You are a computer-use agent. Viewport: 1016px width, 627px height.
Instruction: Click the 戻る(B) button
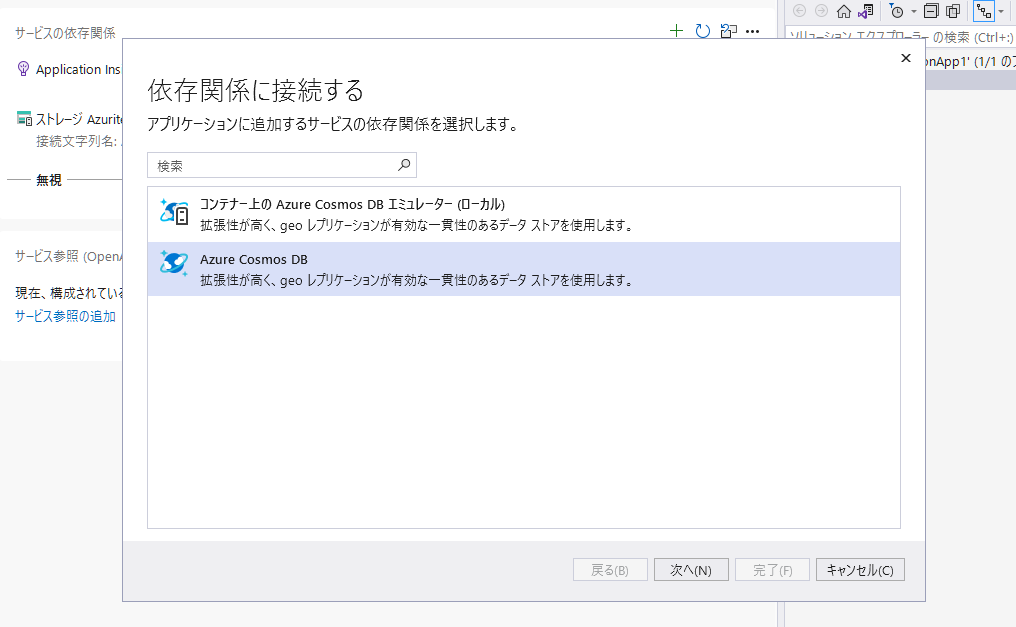pyautogui.click(x=610, y=570)
